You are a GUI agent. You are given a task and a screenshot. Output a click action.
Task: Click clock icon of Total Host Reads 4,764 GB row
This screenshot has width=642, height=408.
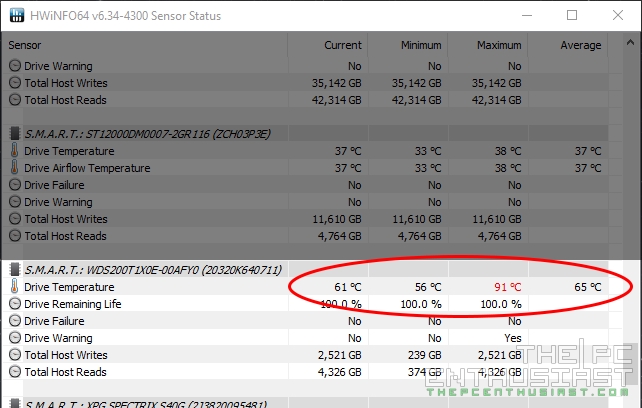pyautogui.click(x=15, y=236)
